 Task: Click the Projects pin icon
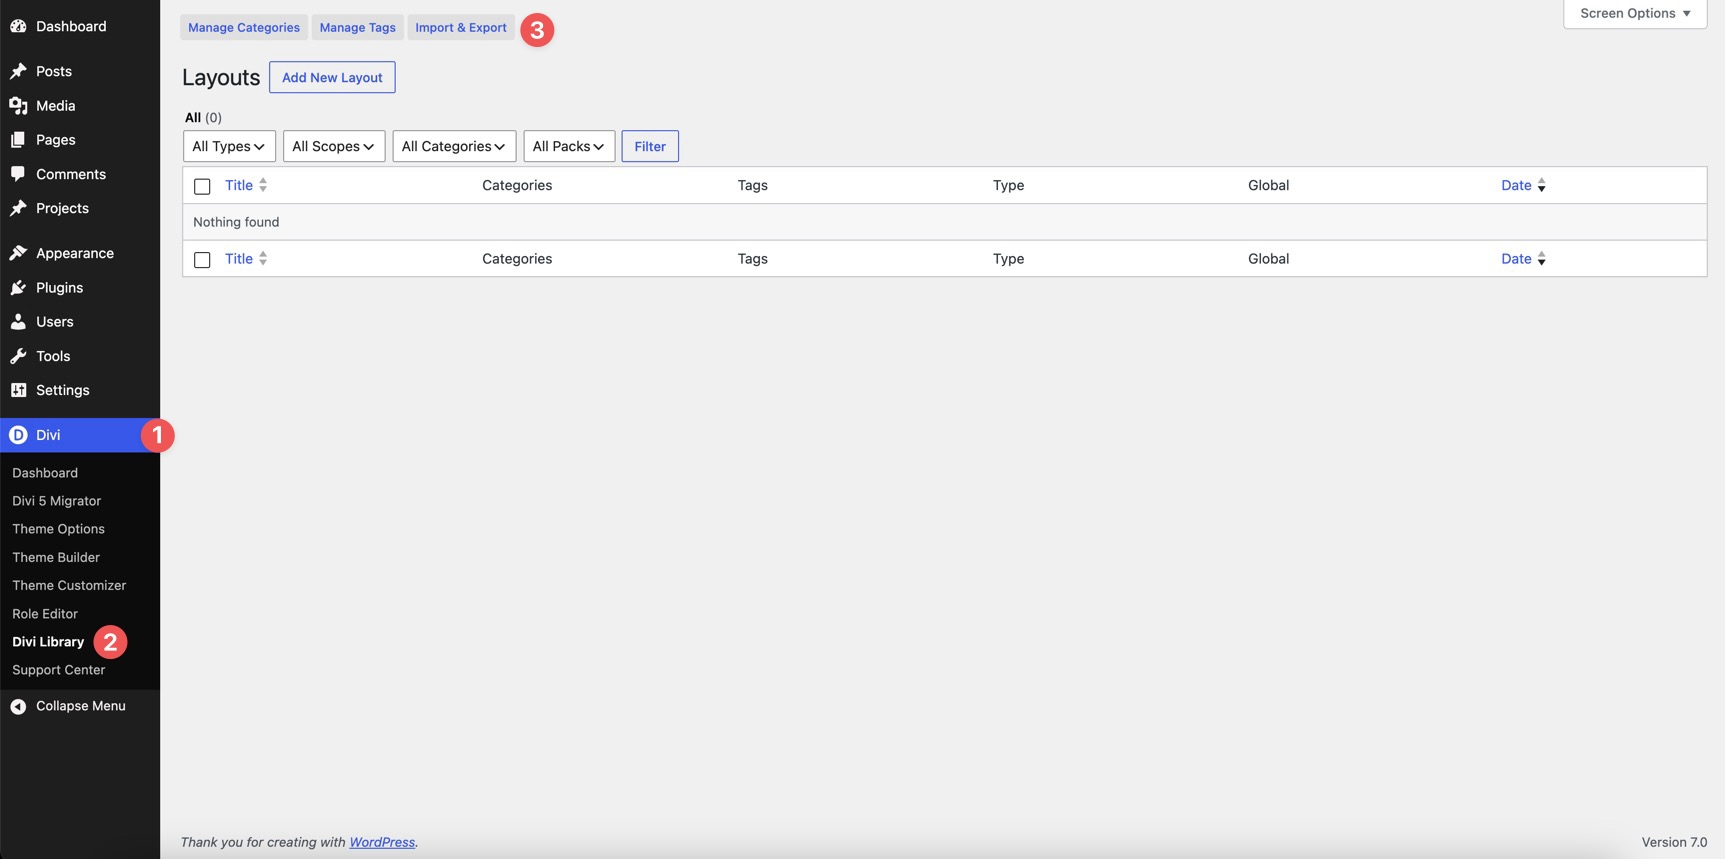click(x=18, y=208)
